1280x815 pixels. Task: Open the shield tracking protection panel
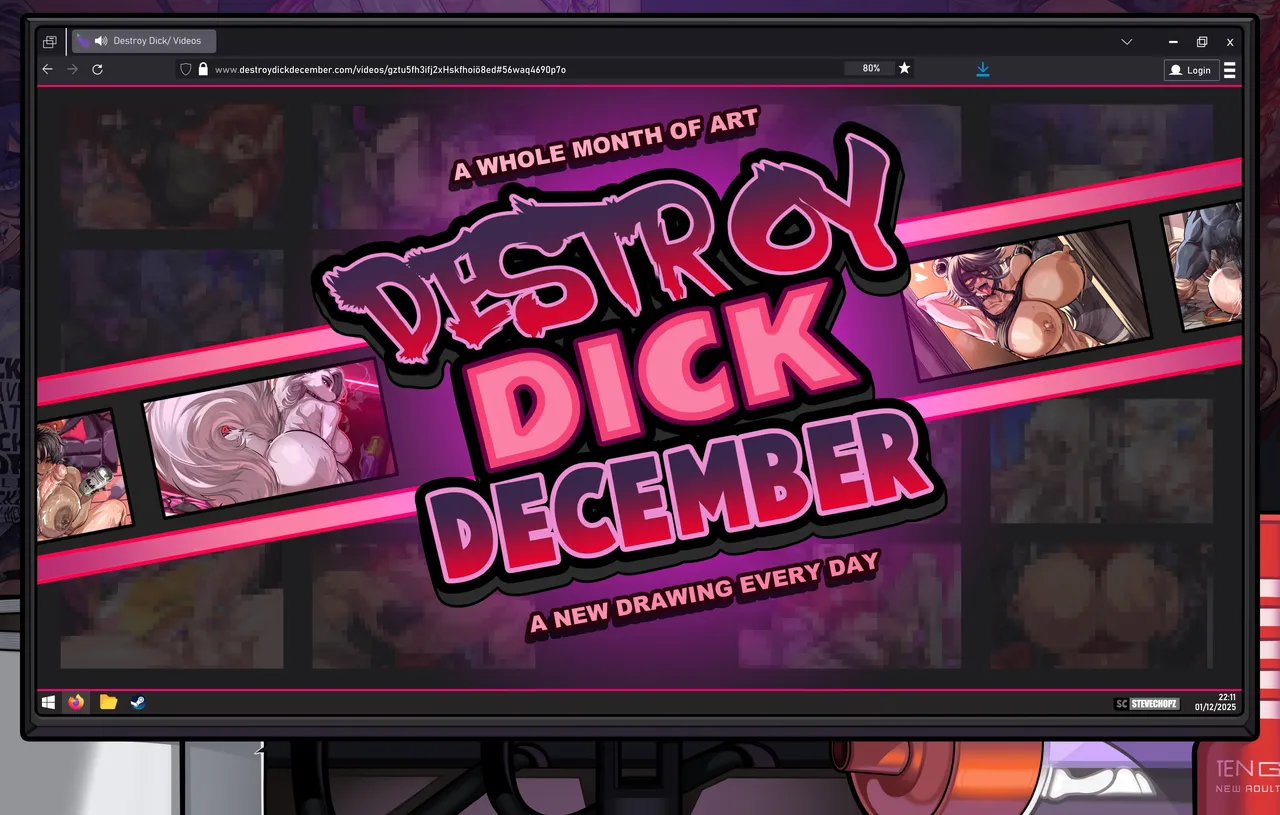click(x=184, y=69)
